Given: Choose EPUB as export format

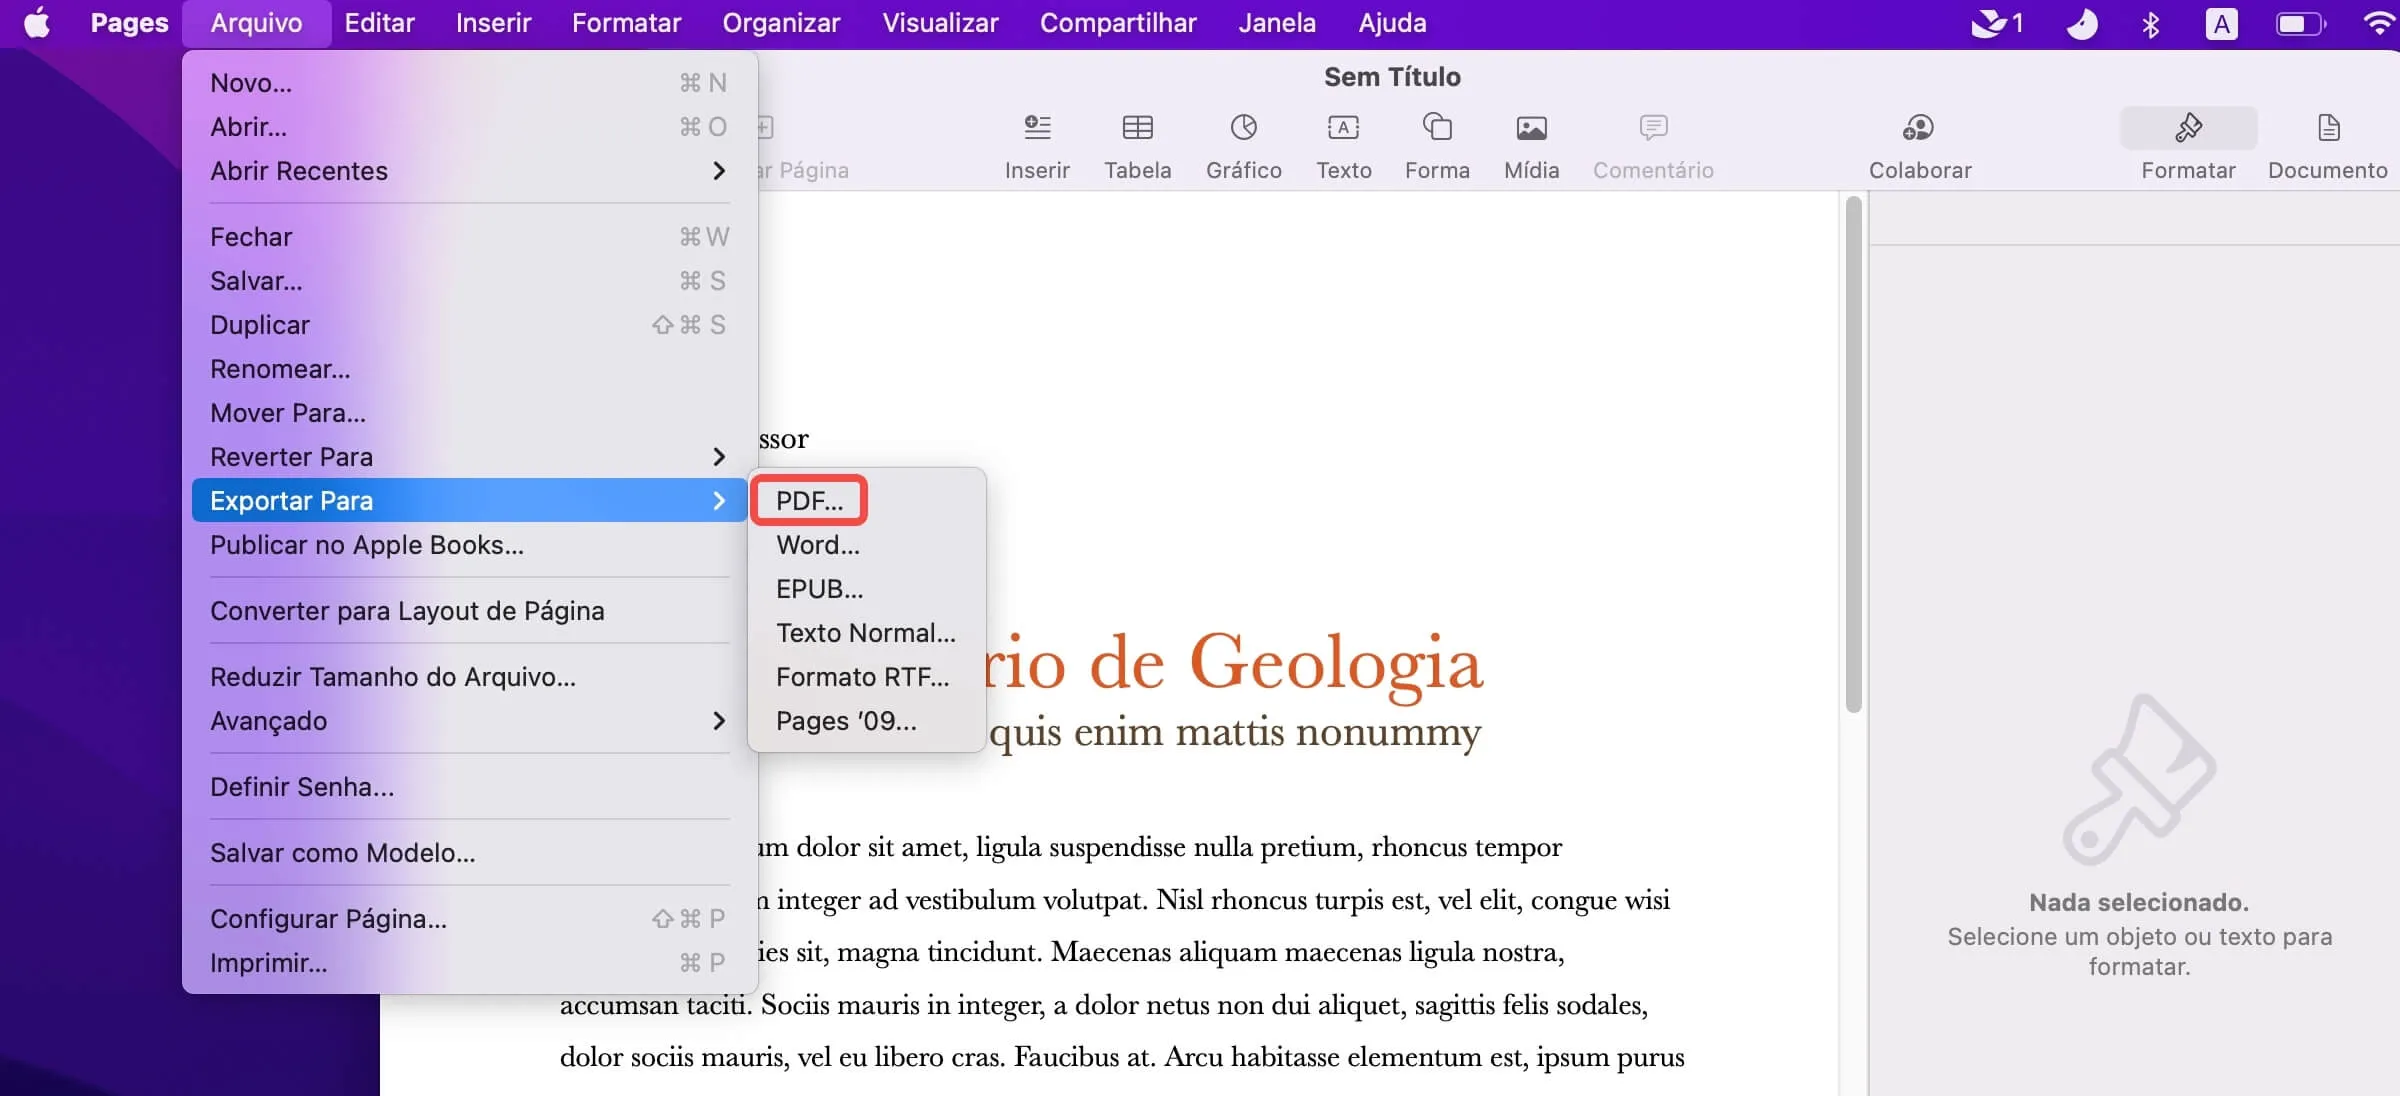Looking at the screenshot, I should (x=819, y=589).
